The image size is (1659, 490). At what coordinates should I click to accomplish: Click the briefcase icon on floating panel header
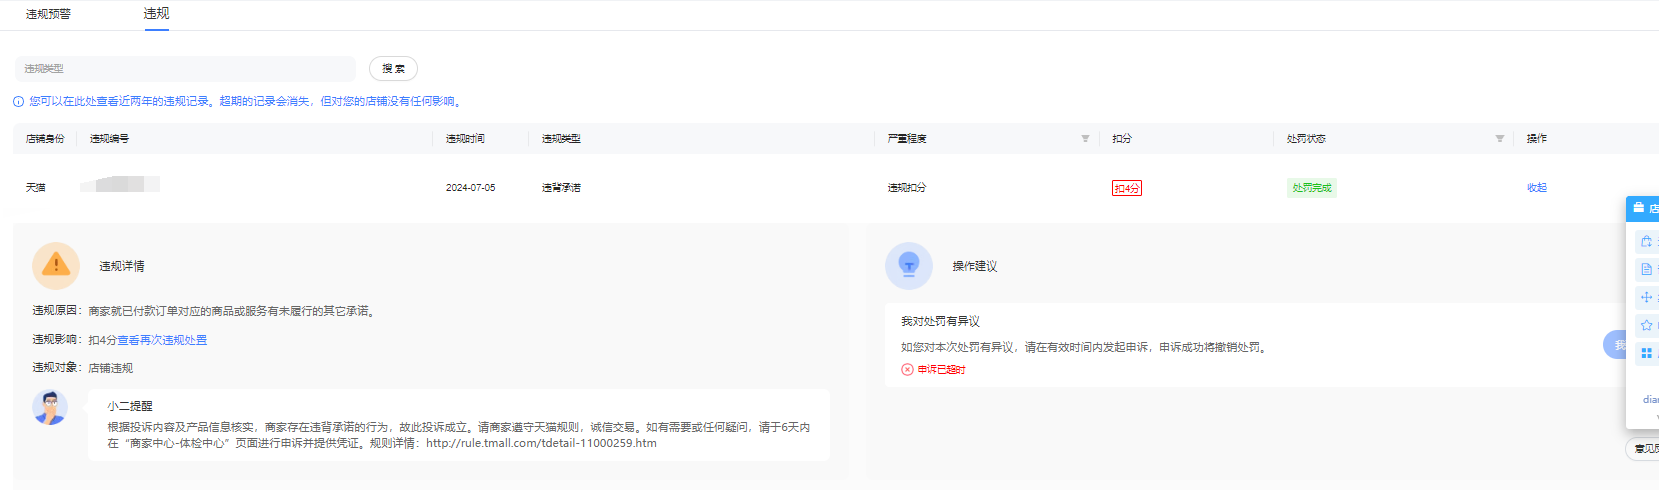click(1639, 208)
